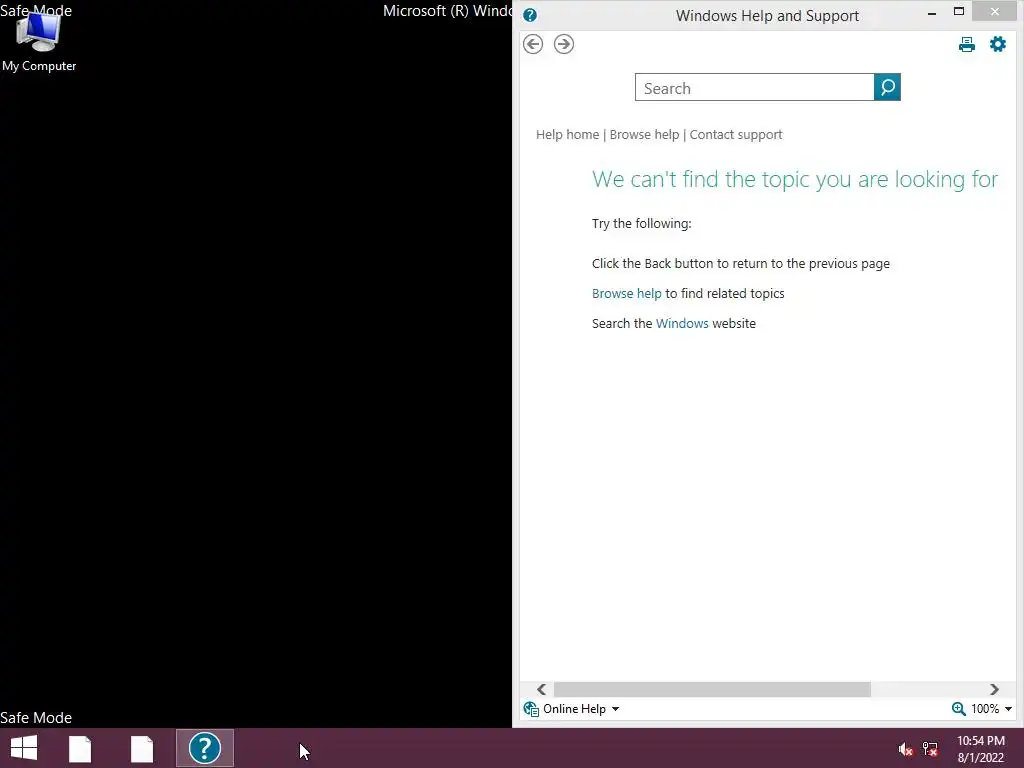Minimize the Windows Help and Support window
The image size is (1024, 768).
click(932, 12)
